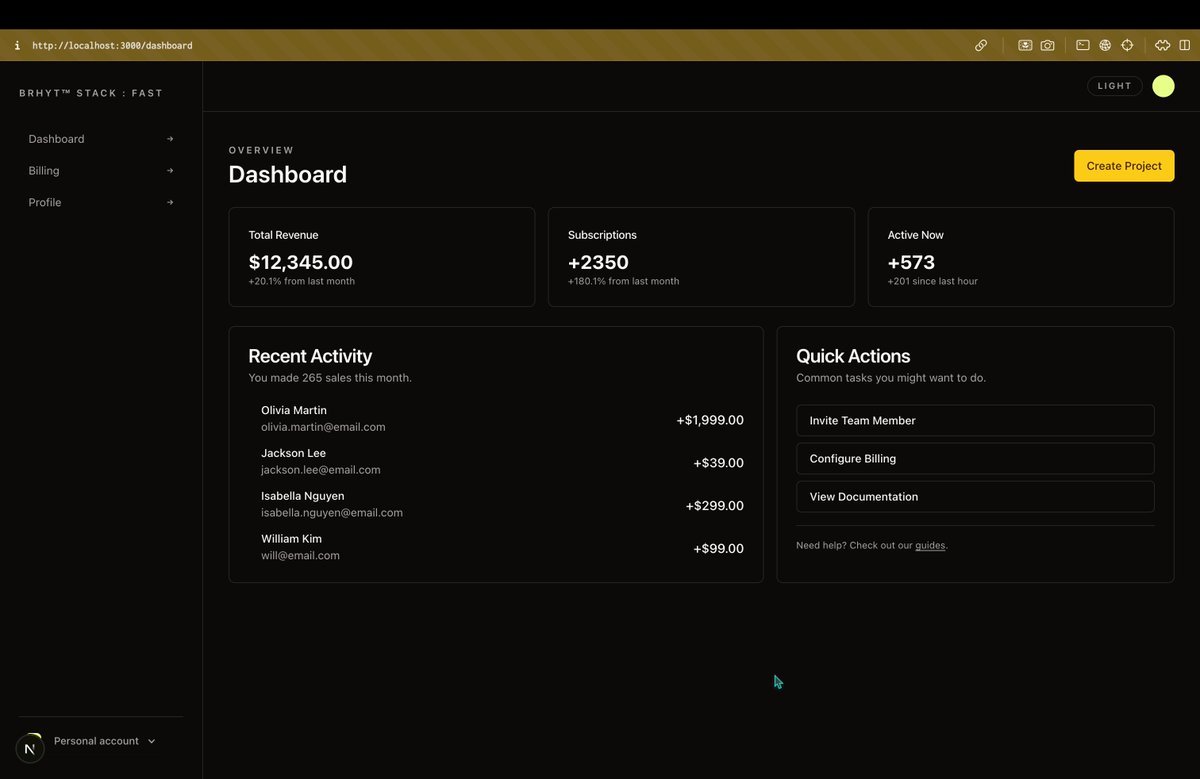This screenshot has height=779, width=1200.
Task: Open View Documentation action
Action: pyautogui.click(x=975, y=497)
